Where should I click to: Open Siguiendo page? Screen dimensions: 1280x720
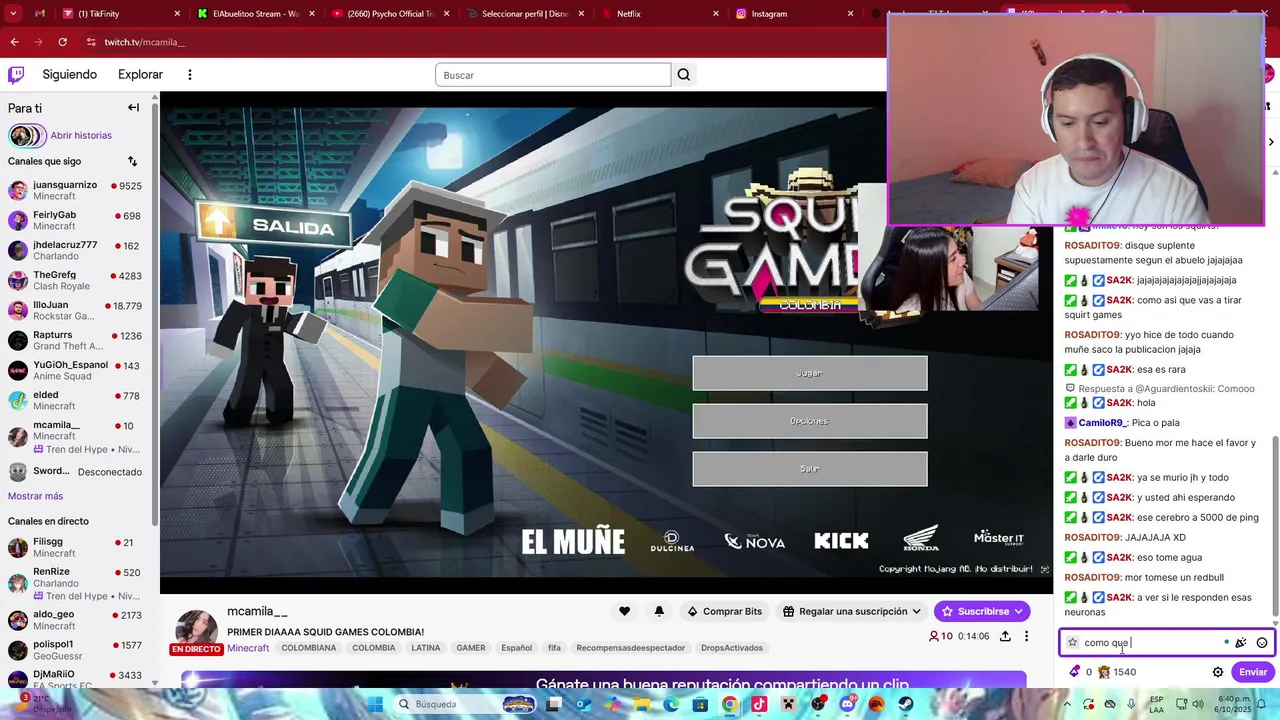point(69,74)
